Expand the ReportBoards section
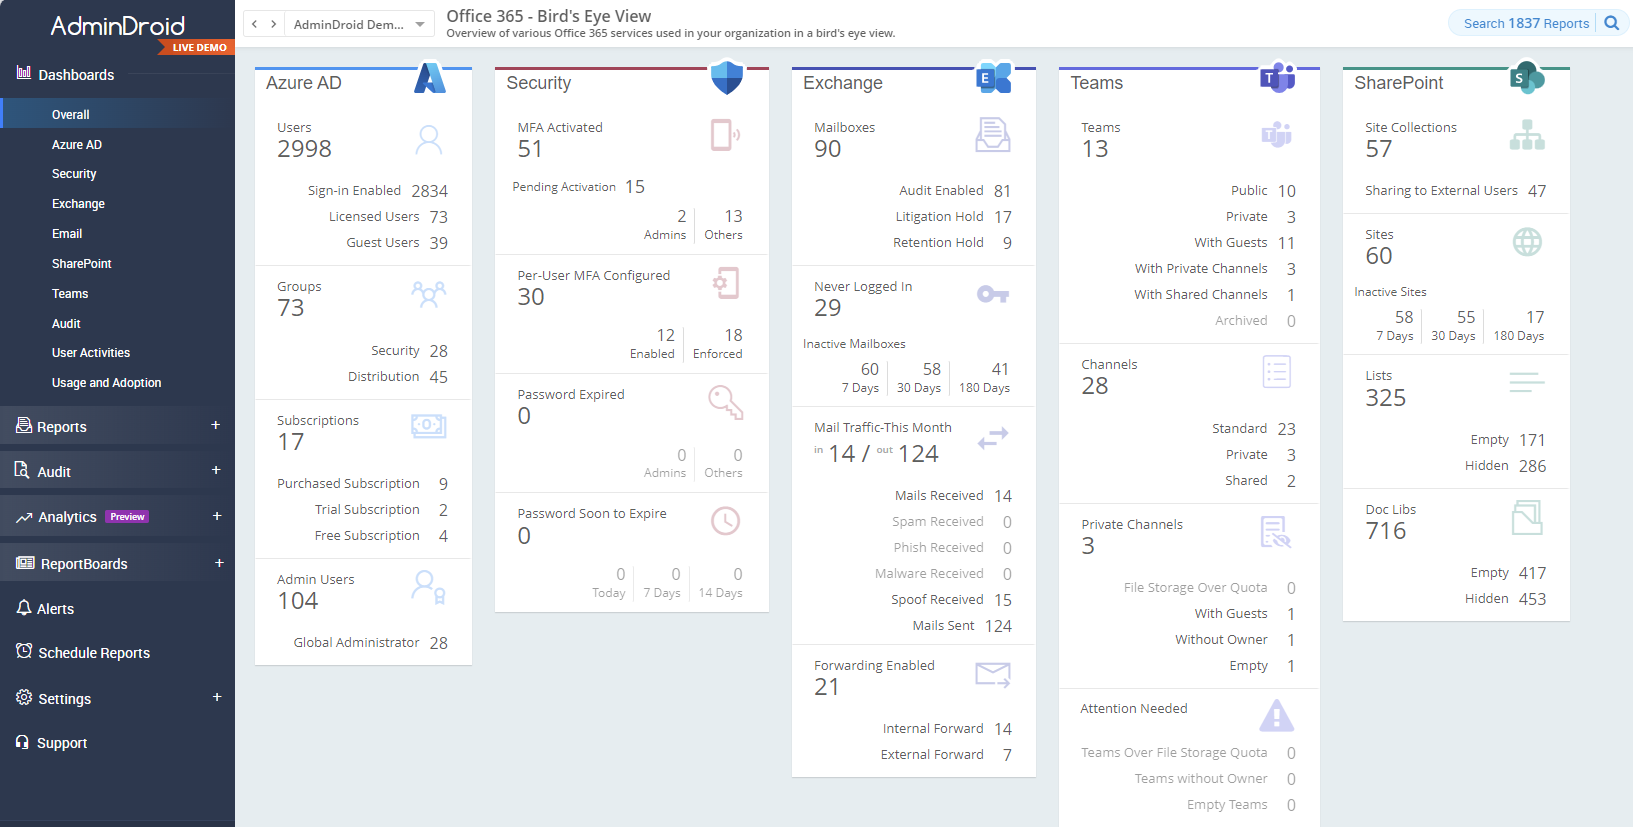The image size is (1633, 827). tap(219, 563)
